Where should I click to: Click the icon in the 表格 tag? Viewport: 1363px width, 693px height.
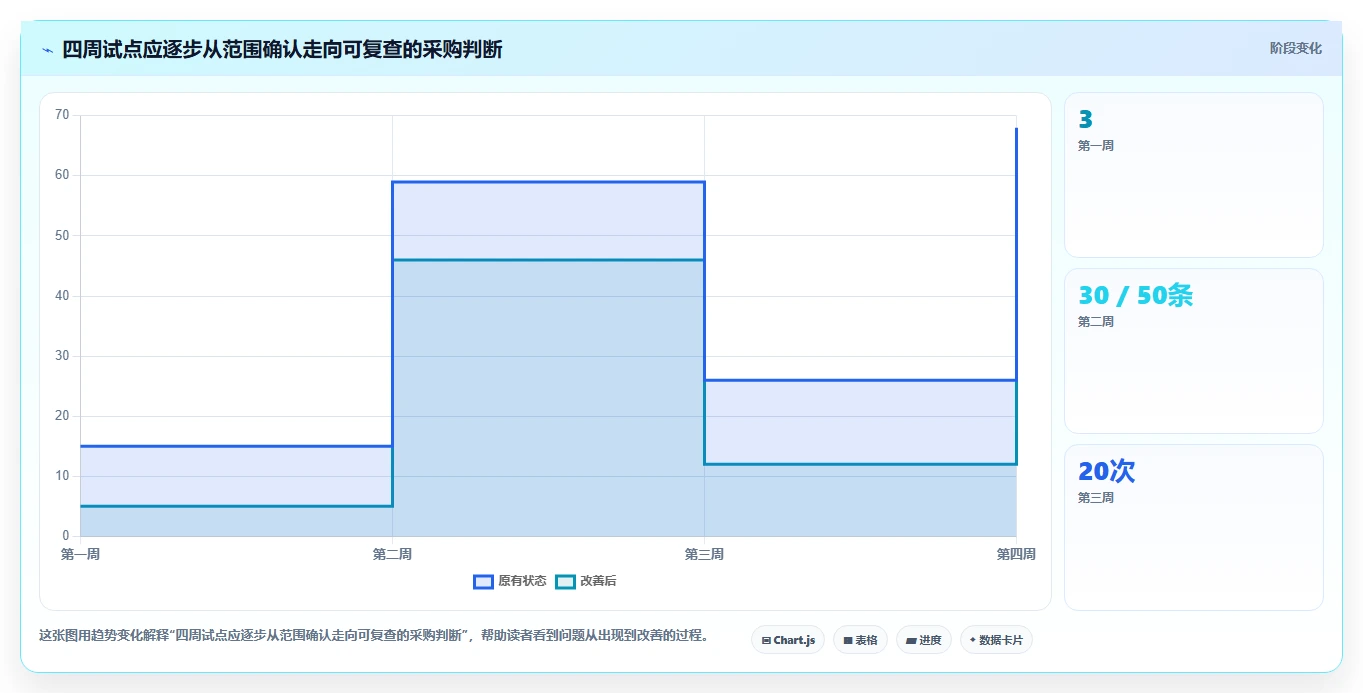coord(848,640)
